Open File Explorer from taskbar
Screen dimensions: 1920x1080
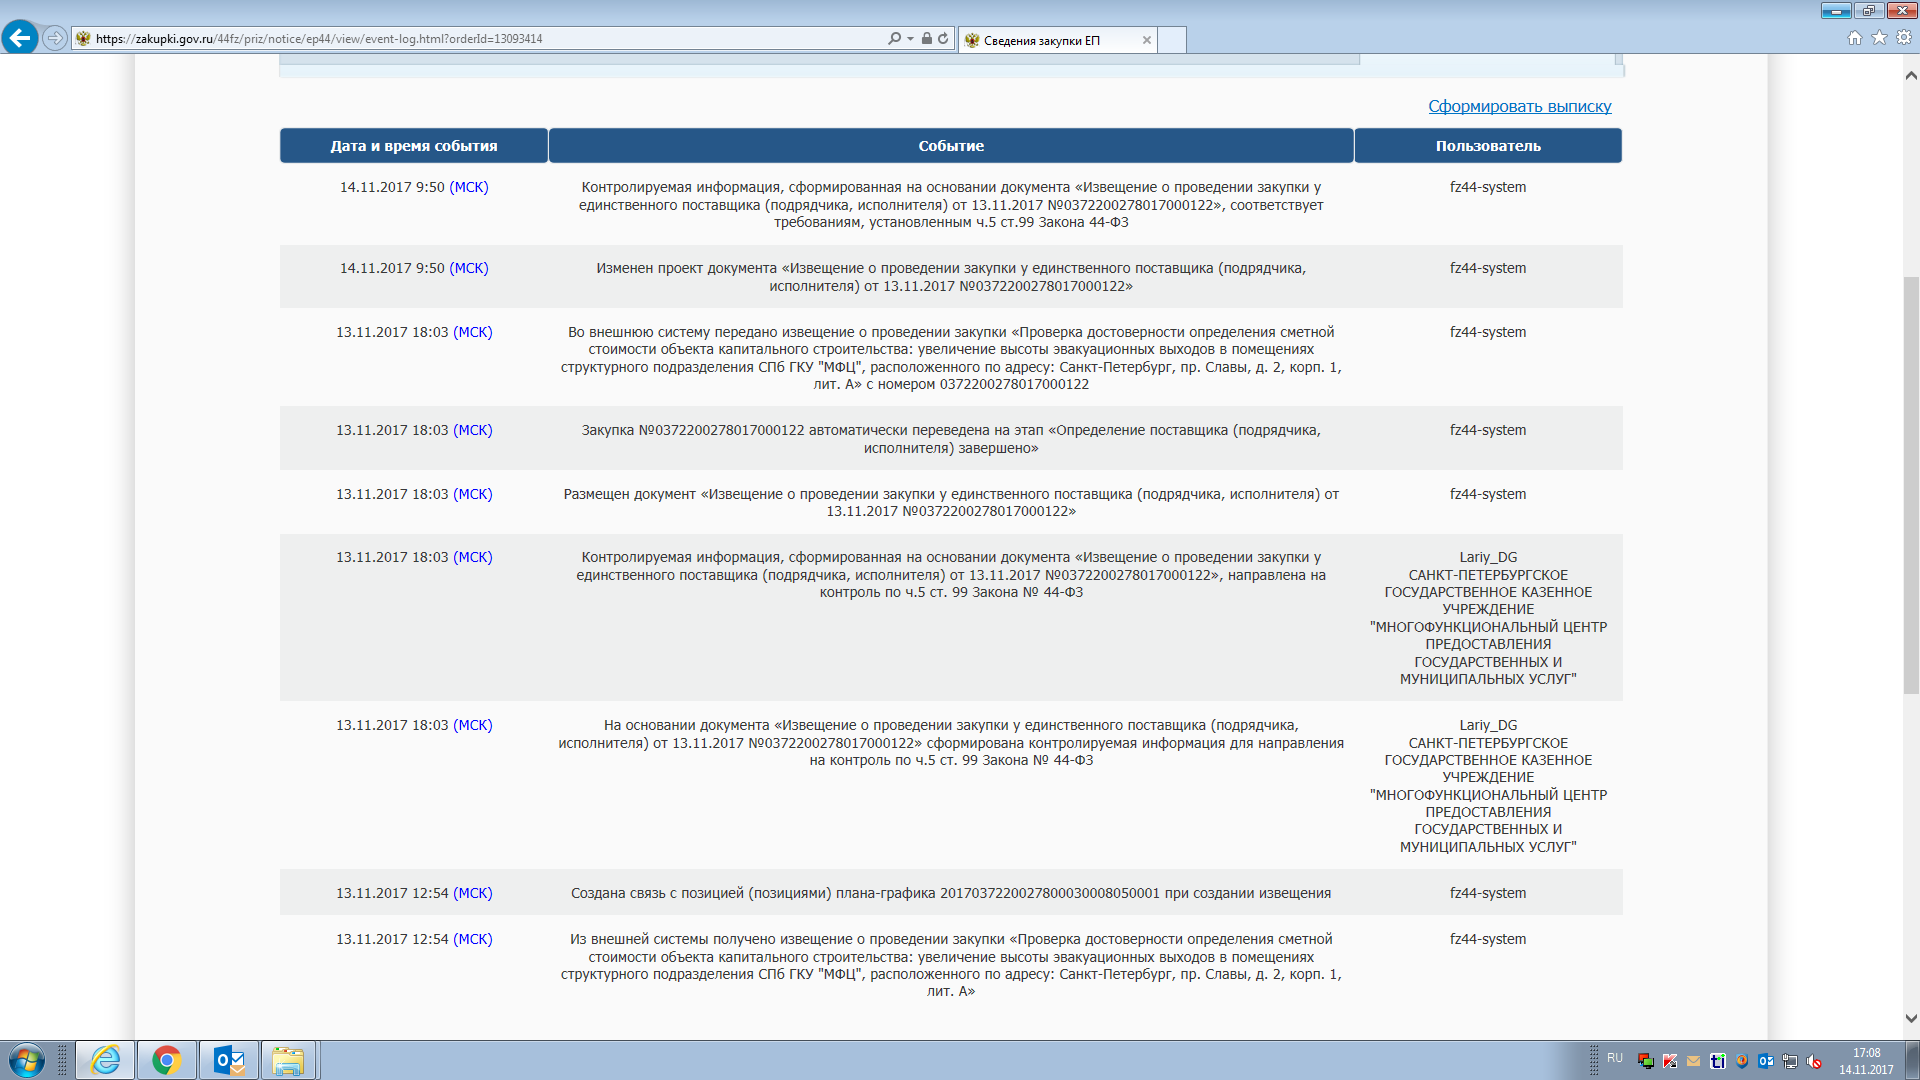click(x=289, y=1060)
